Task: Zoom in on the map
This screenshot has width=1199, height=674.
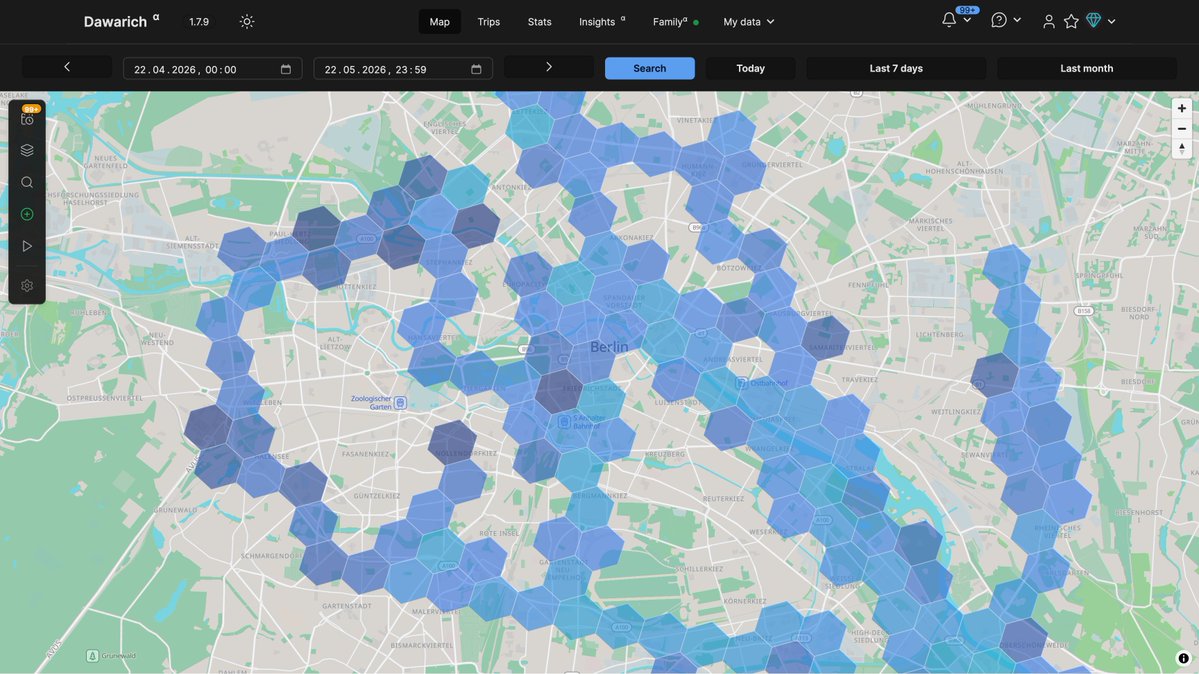Action: coord(1181,109)
